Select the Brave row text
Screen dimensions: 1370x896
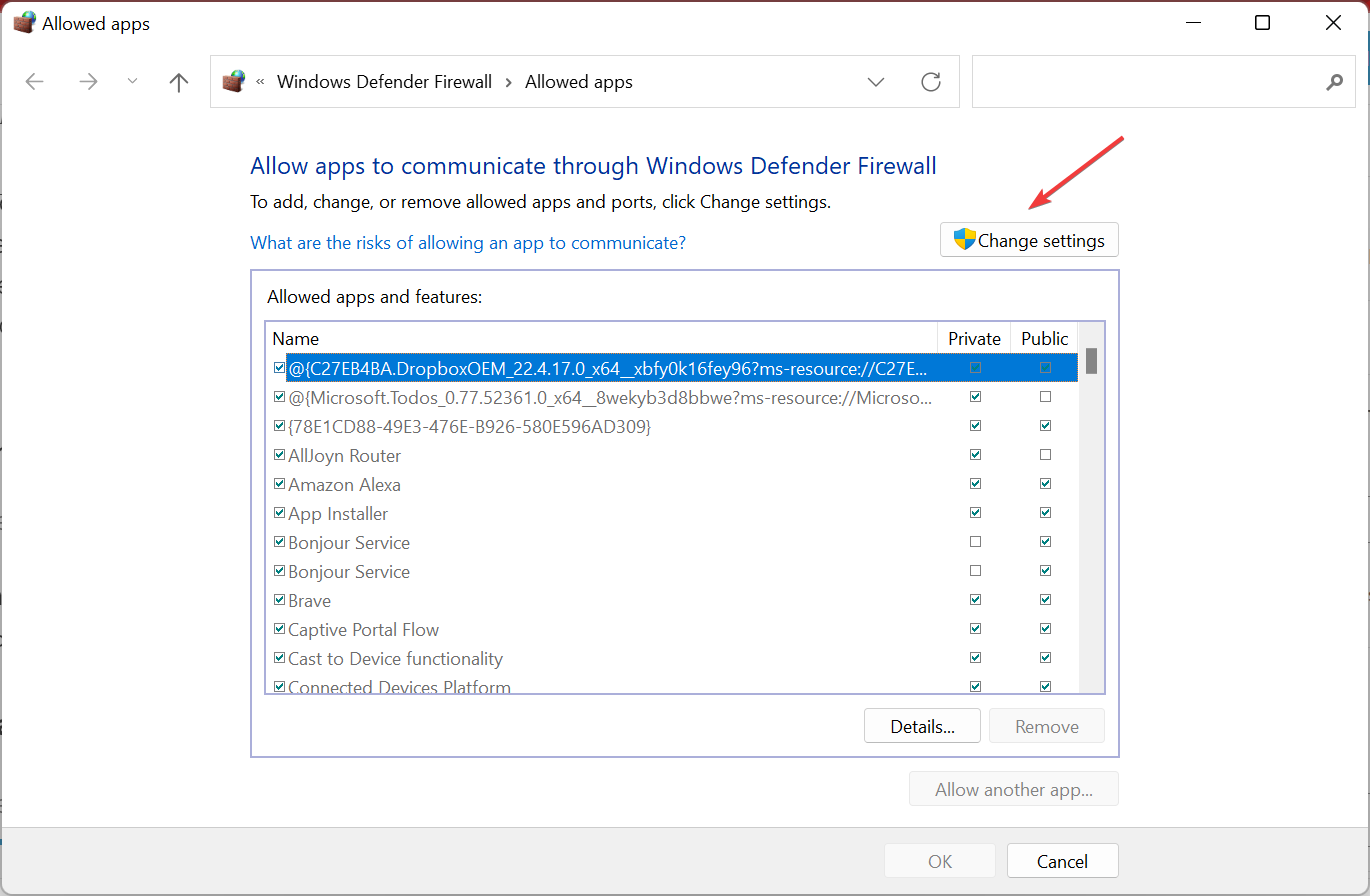coord(309,601)
